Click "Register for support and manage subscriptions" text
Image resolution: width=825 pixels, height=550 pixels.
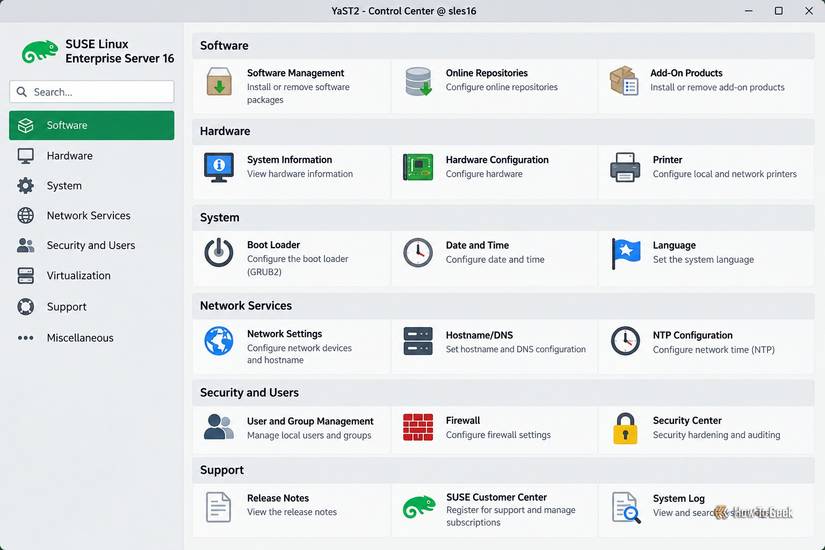click(511, 516)
